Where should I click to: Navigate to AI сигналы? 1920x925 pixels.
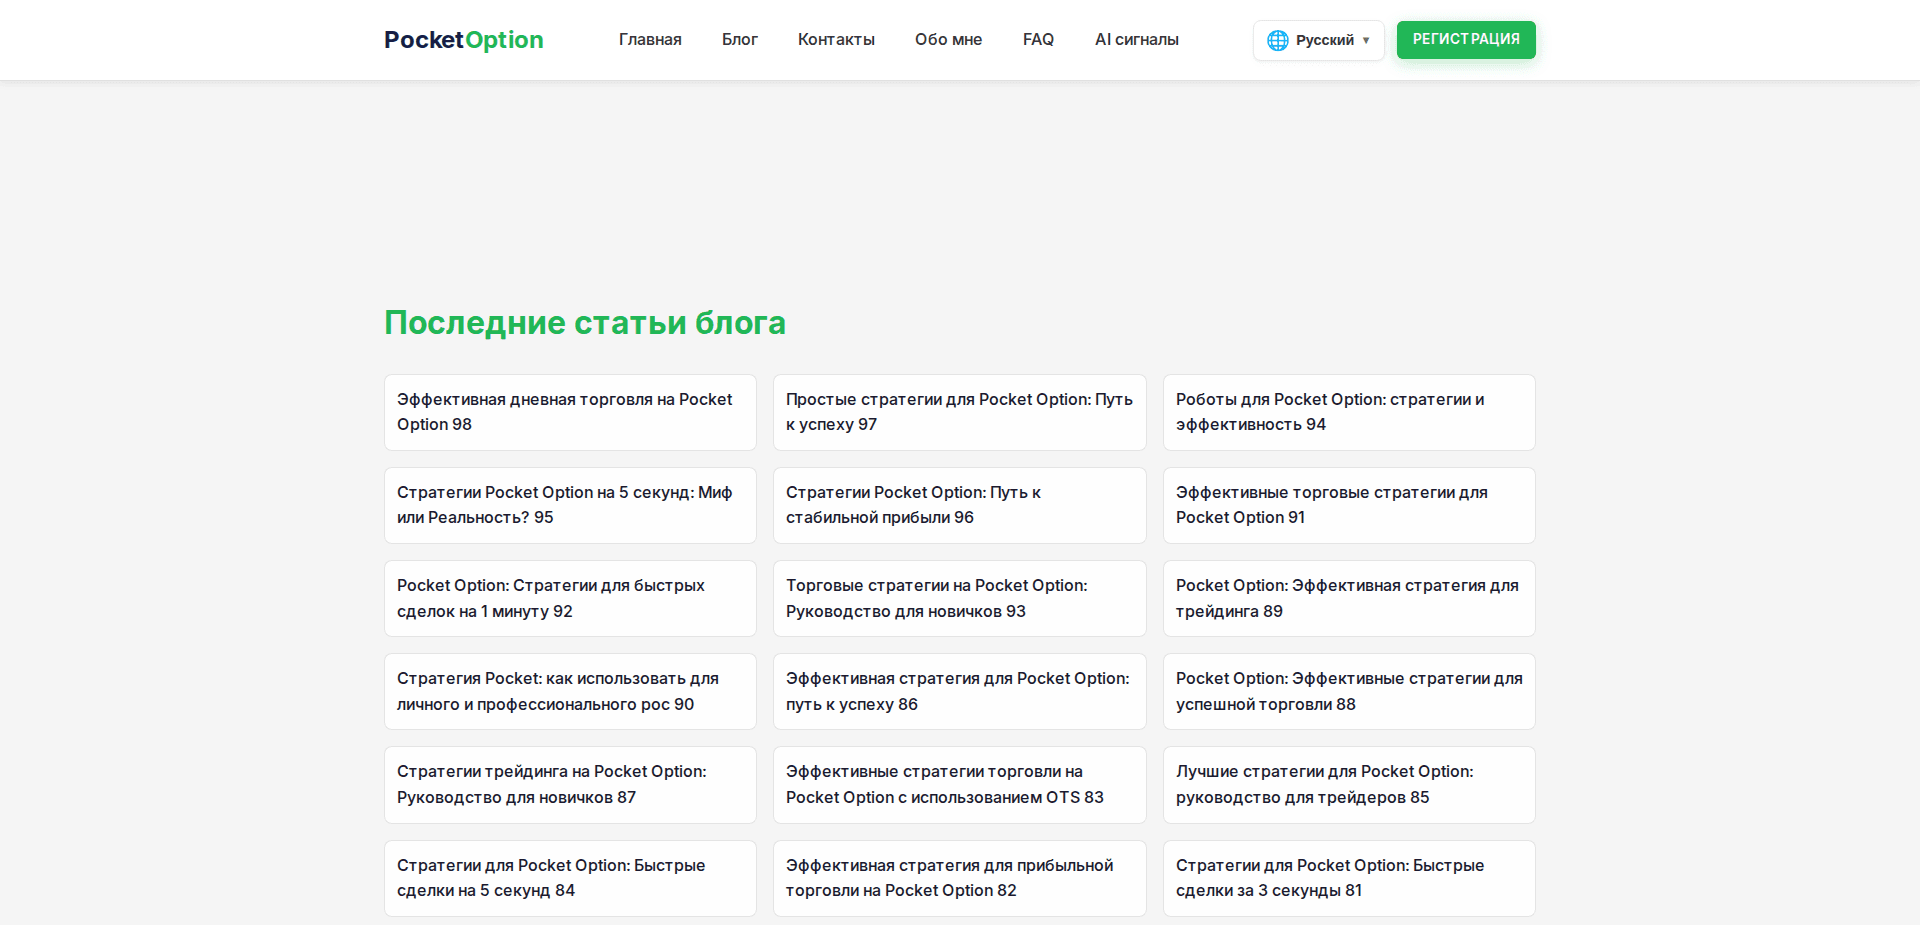click(x=1136, y=40)
